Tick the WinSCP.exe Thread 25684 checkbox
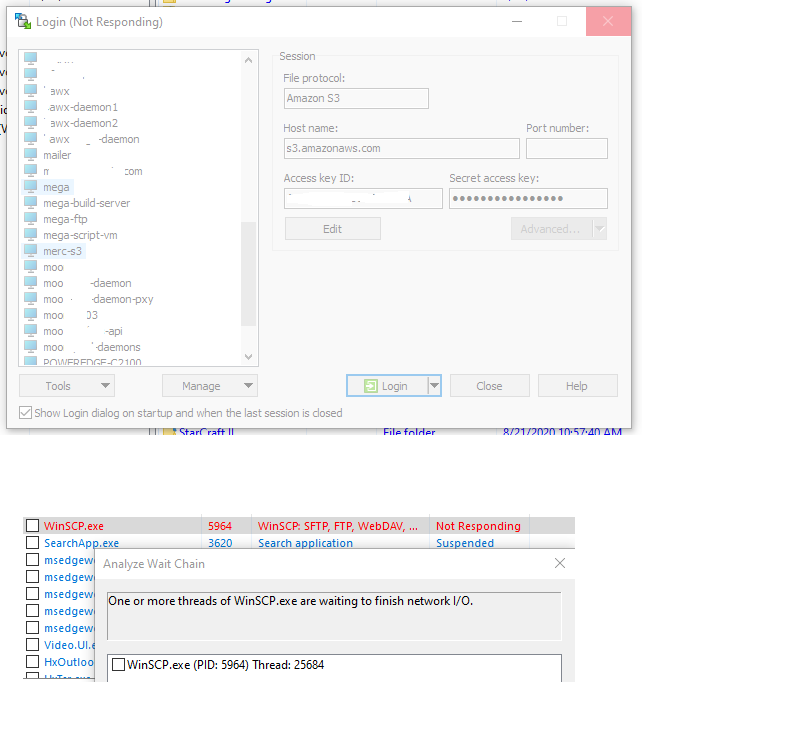The height and width of the screenshot is (736, 790). [x=119, y=665]
